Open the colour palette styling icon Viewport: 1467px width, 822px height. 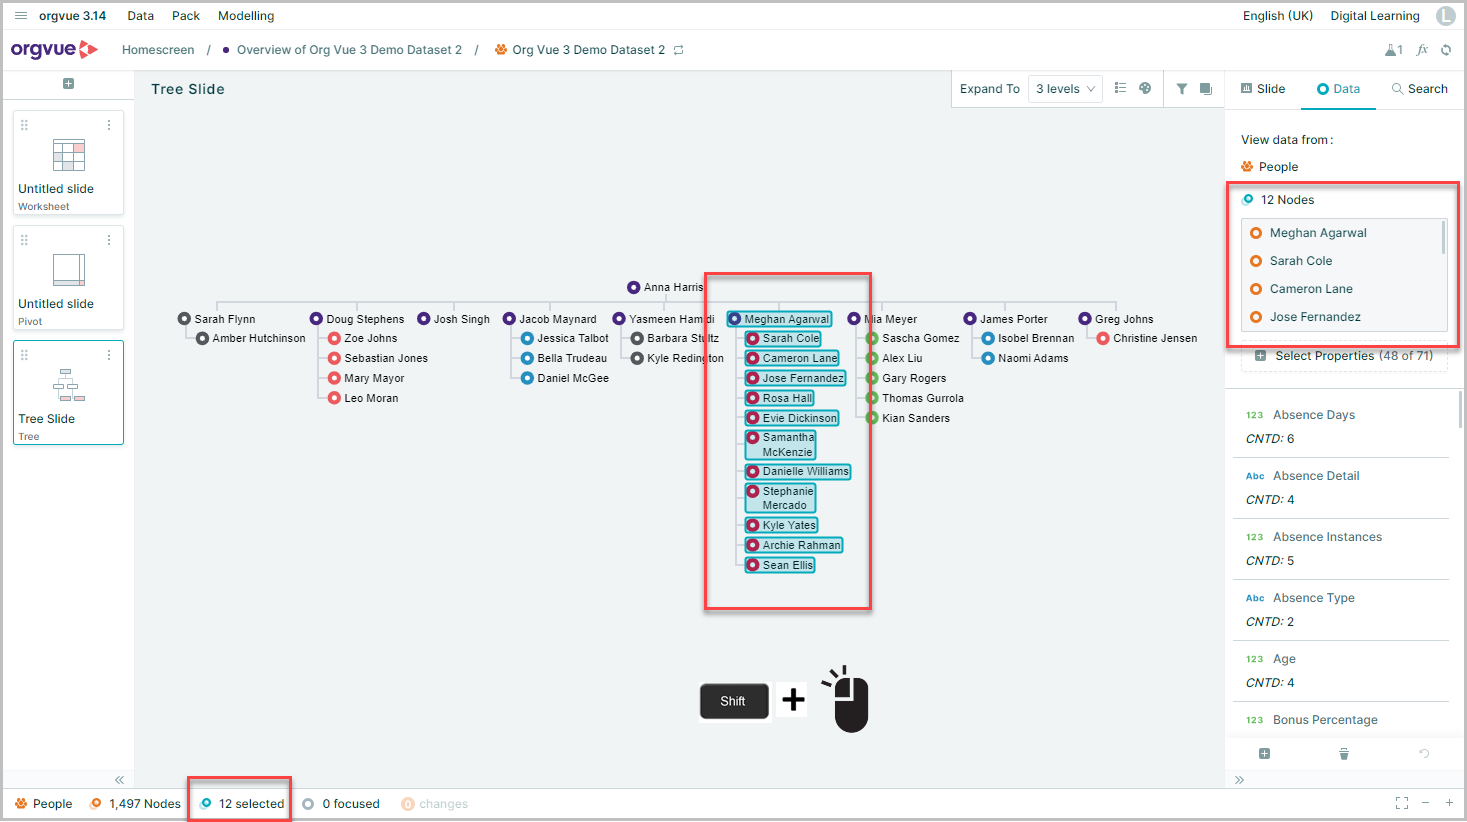[x=1145, y=89]
